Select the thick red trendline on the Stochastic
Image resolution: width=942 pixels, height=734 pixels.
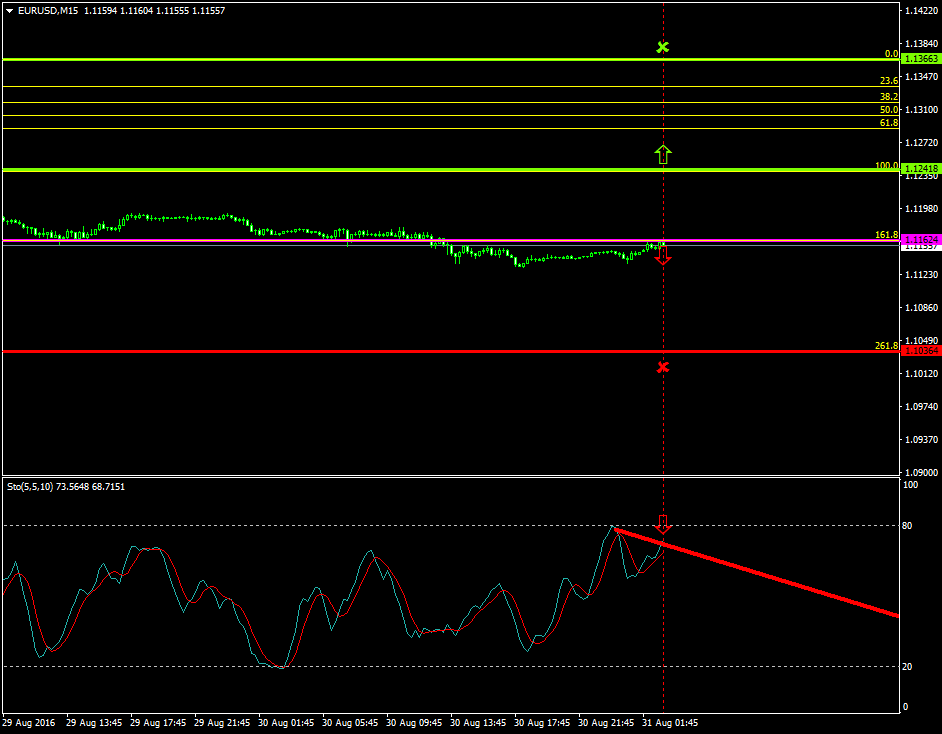pyautogui.click(x=780, y=576)
